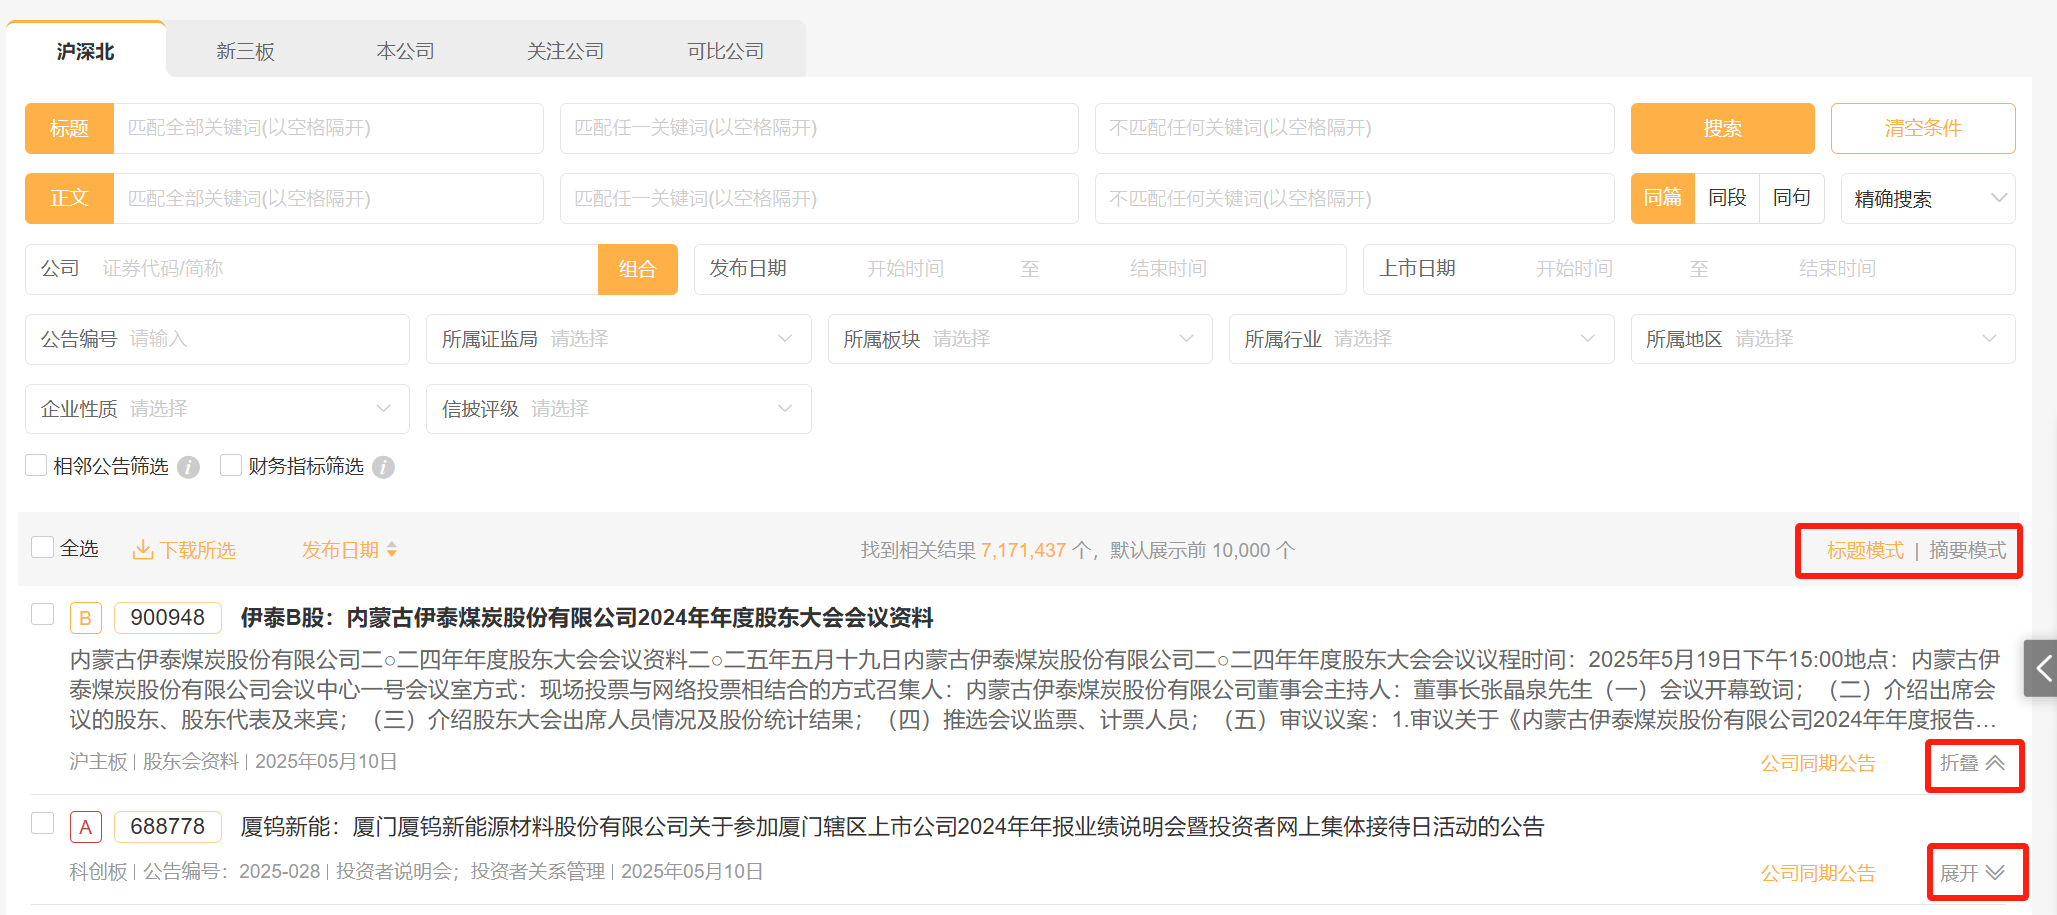Click the 清空条件 button
This screenshot has width=2057, height=915.
coord(1923,128)
